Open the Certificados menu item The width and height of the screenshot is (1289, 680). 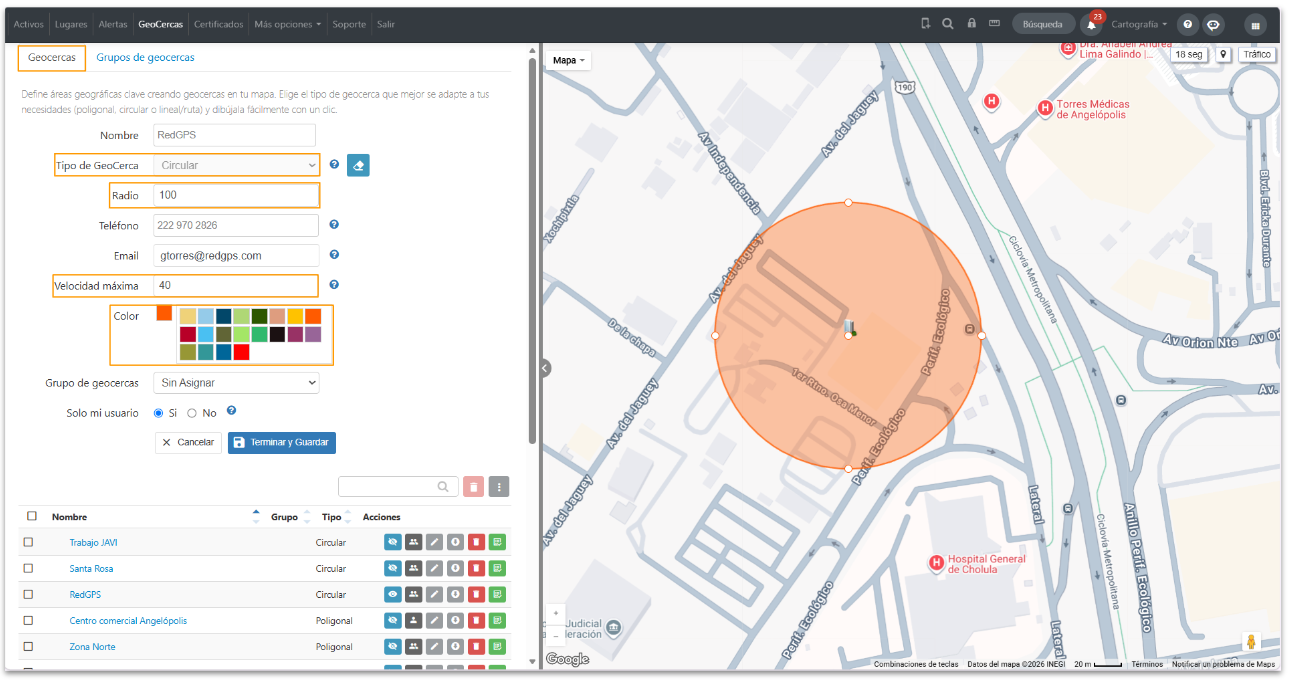218,24
